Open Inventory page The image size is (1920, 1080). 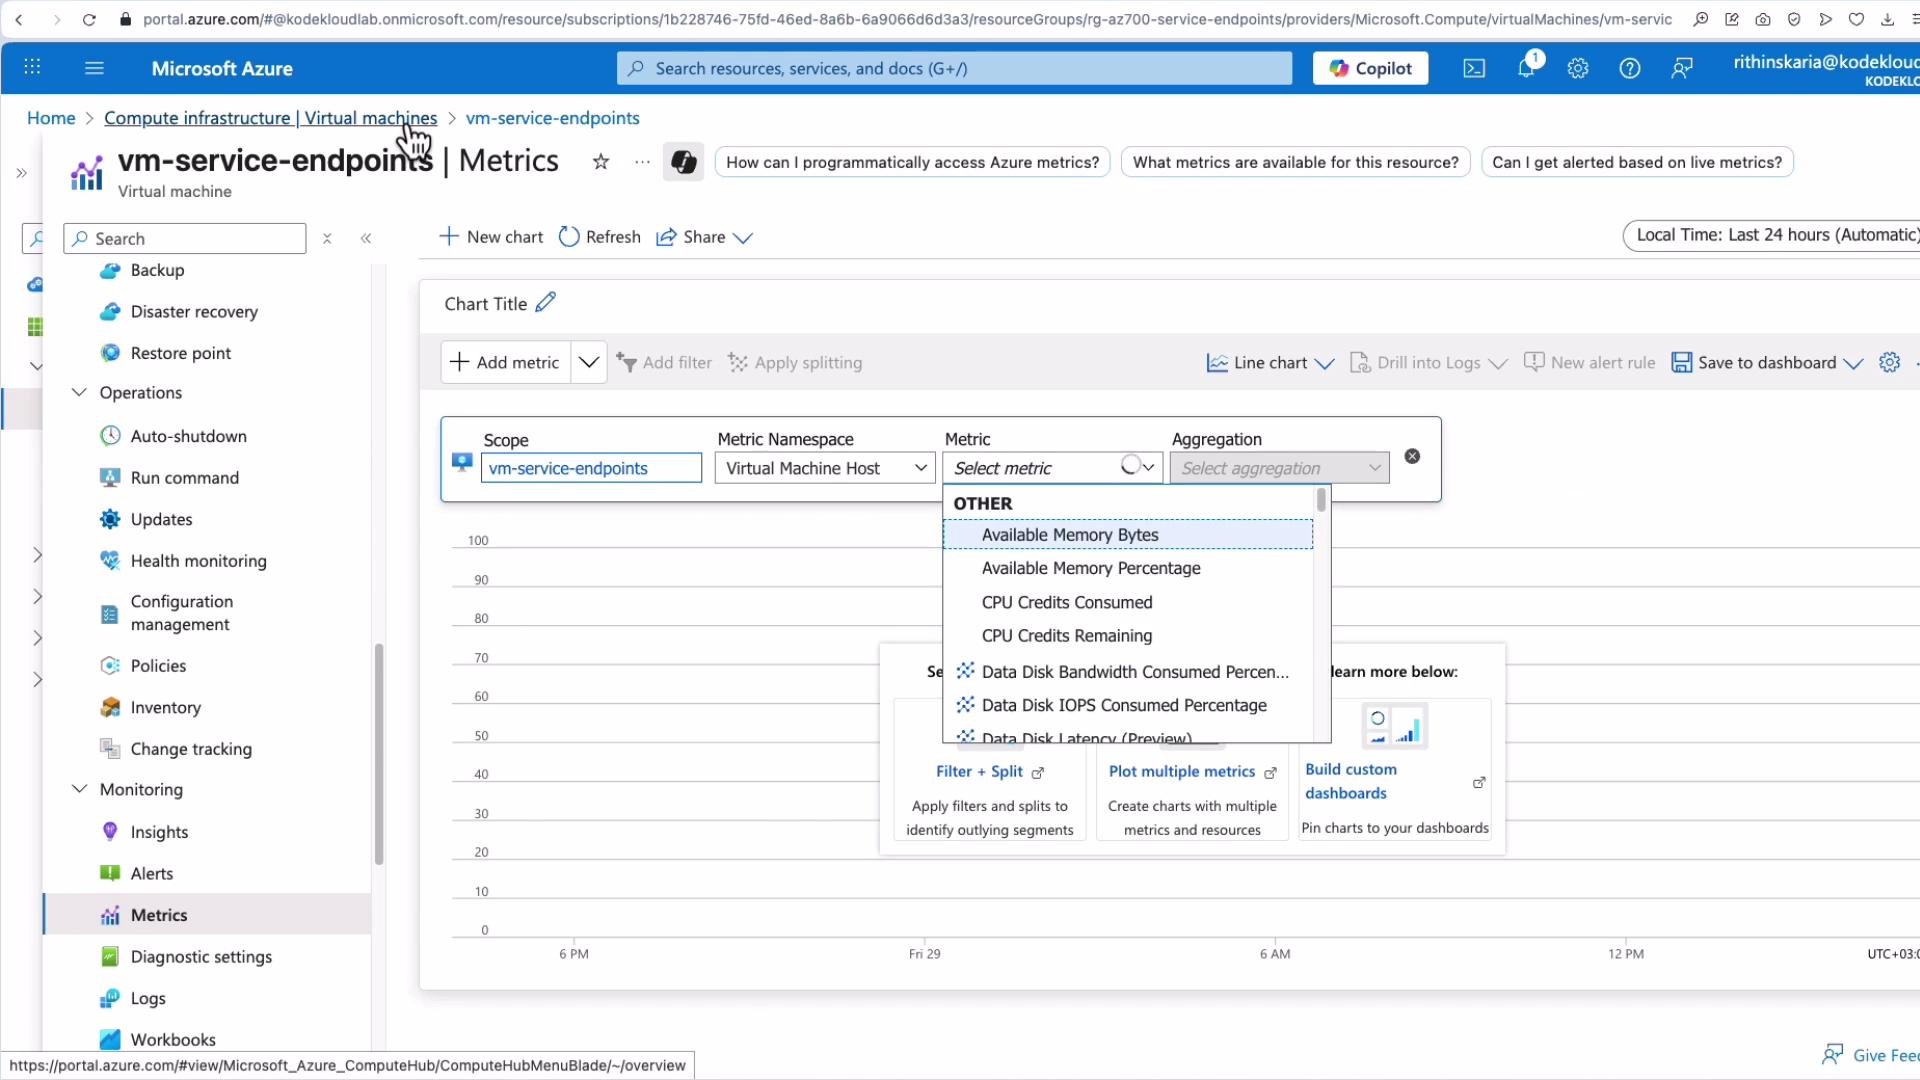click(165, 707)
